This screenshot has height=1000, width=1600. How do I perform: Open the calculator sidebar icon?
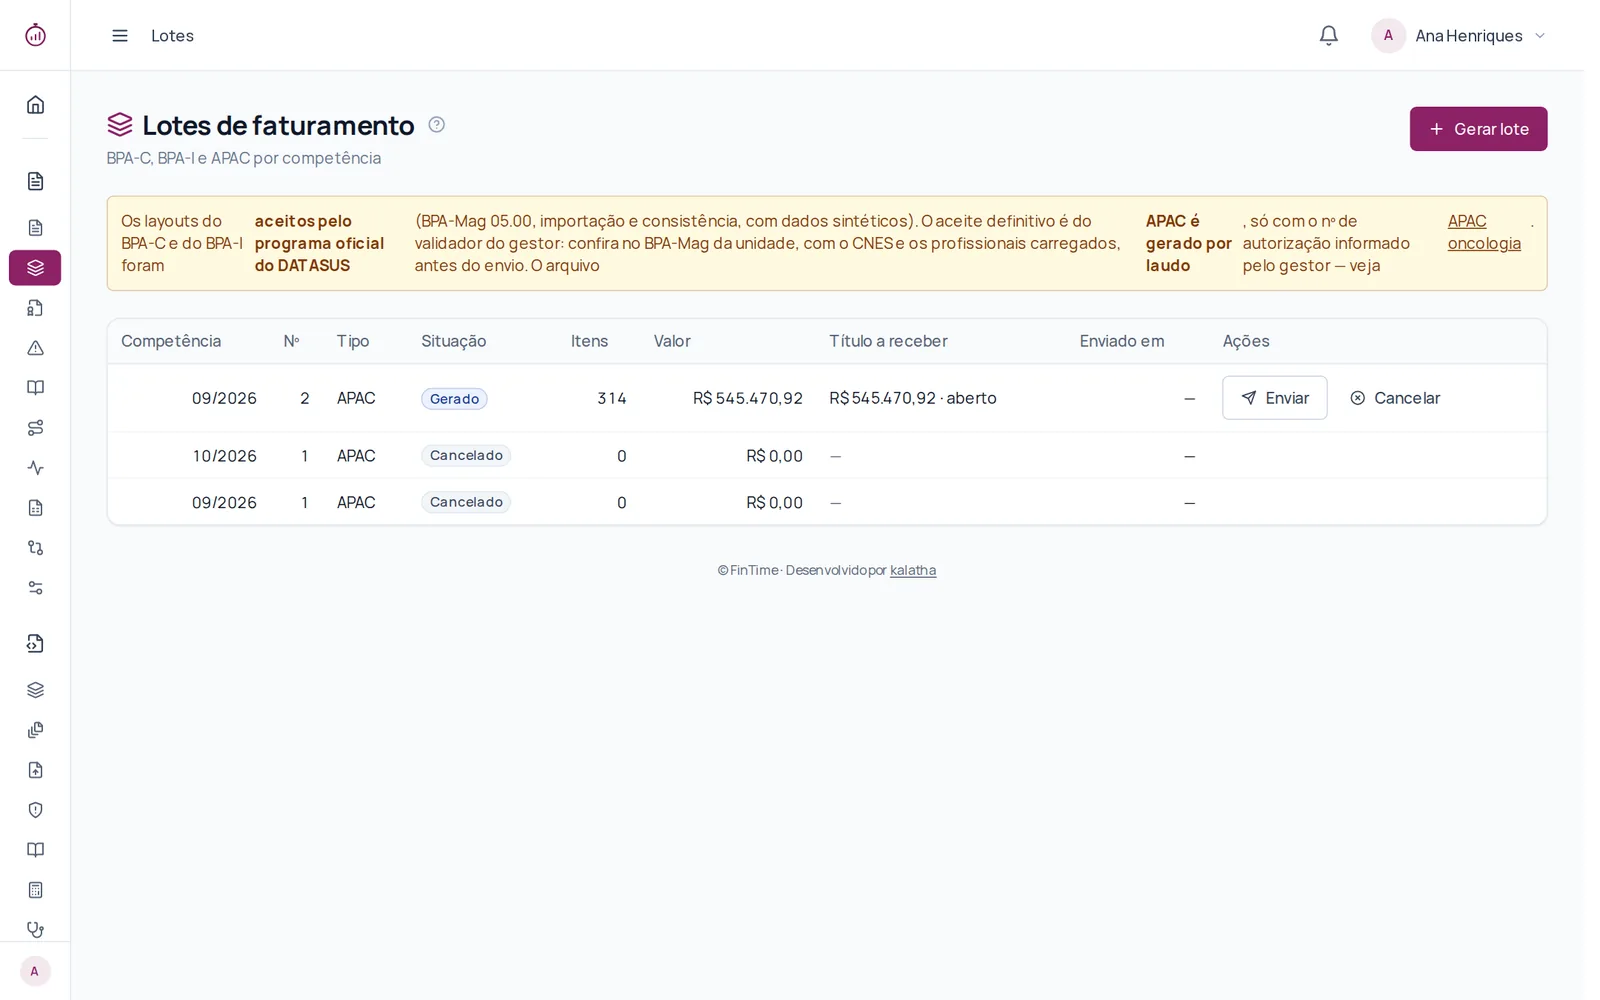(35, 890)
